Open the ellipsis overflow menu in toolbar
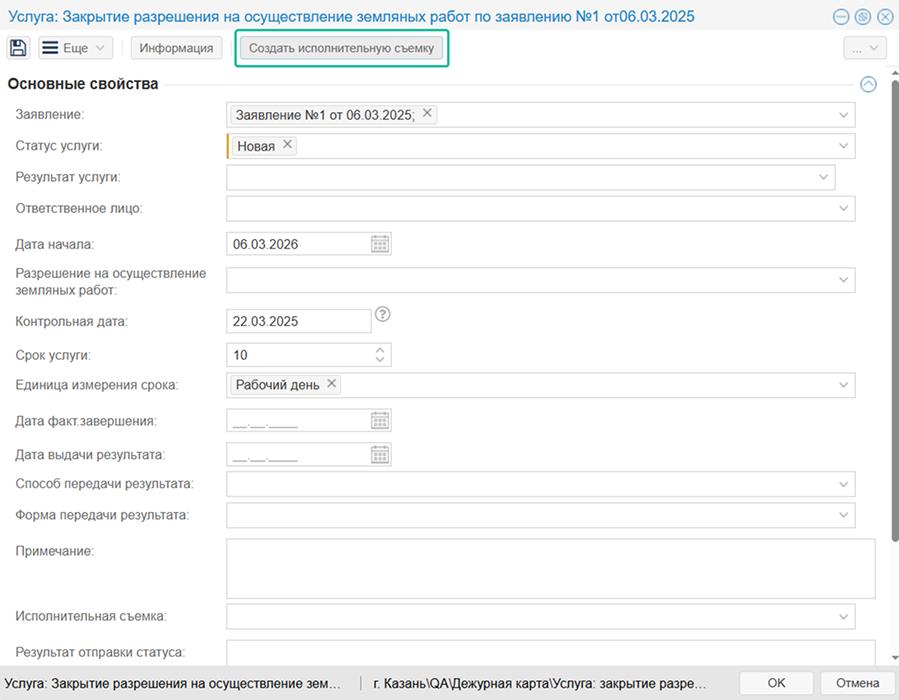This screenshot has height=700, width=899. click(864, 48)
